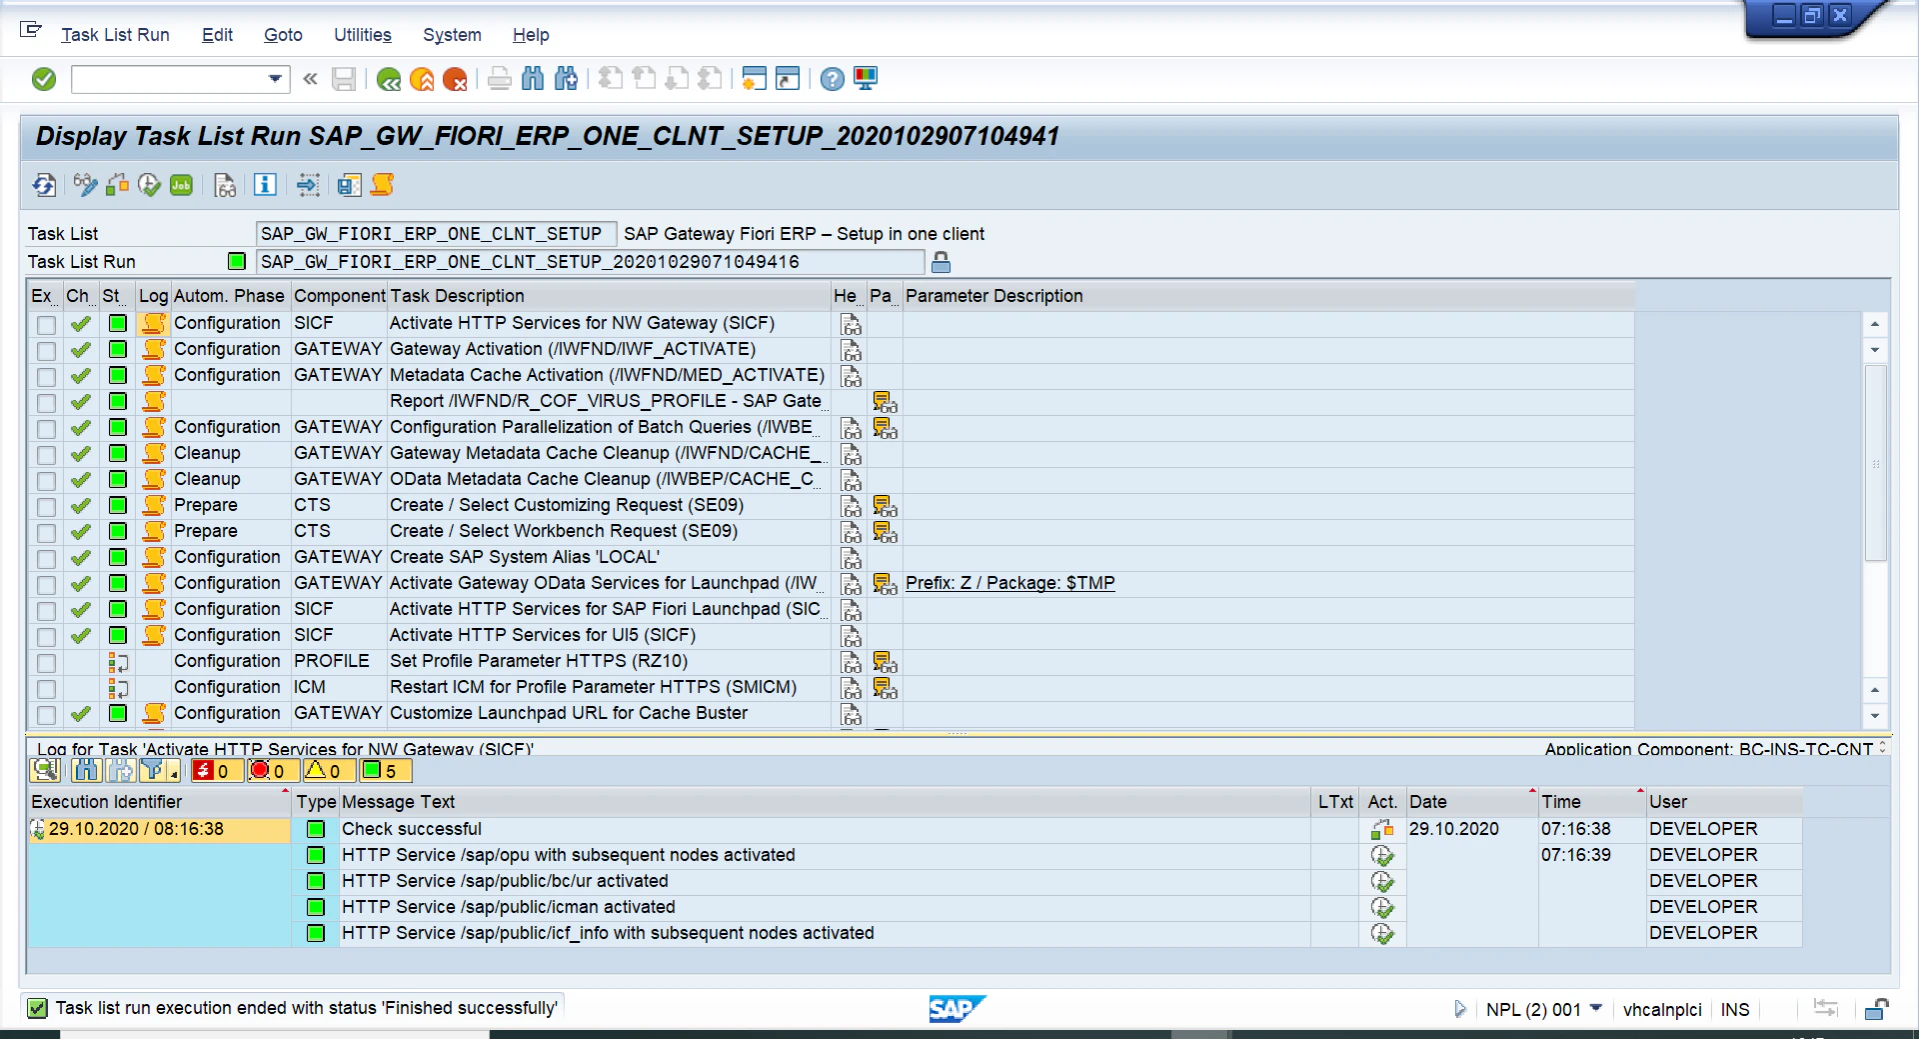Click the green Enter checkmark icon
Viewport: 1919px width, 1039px height.
44,79
